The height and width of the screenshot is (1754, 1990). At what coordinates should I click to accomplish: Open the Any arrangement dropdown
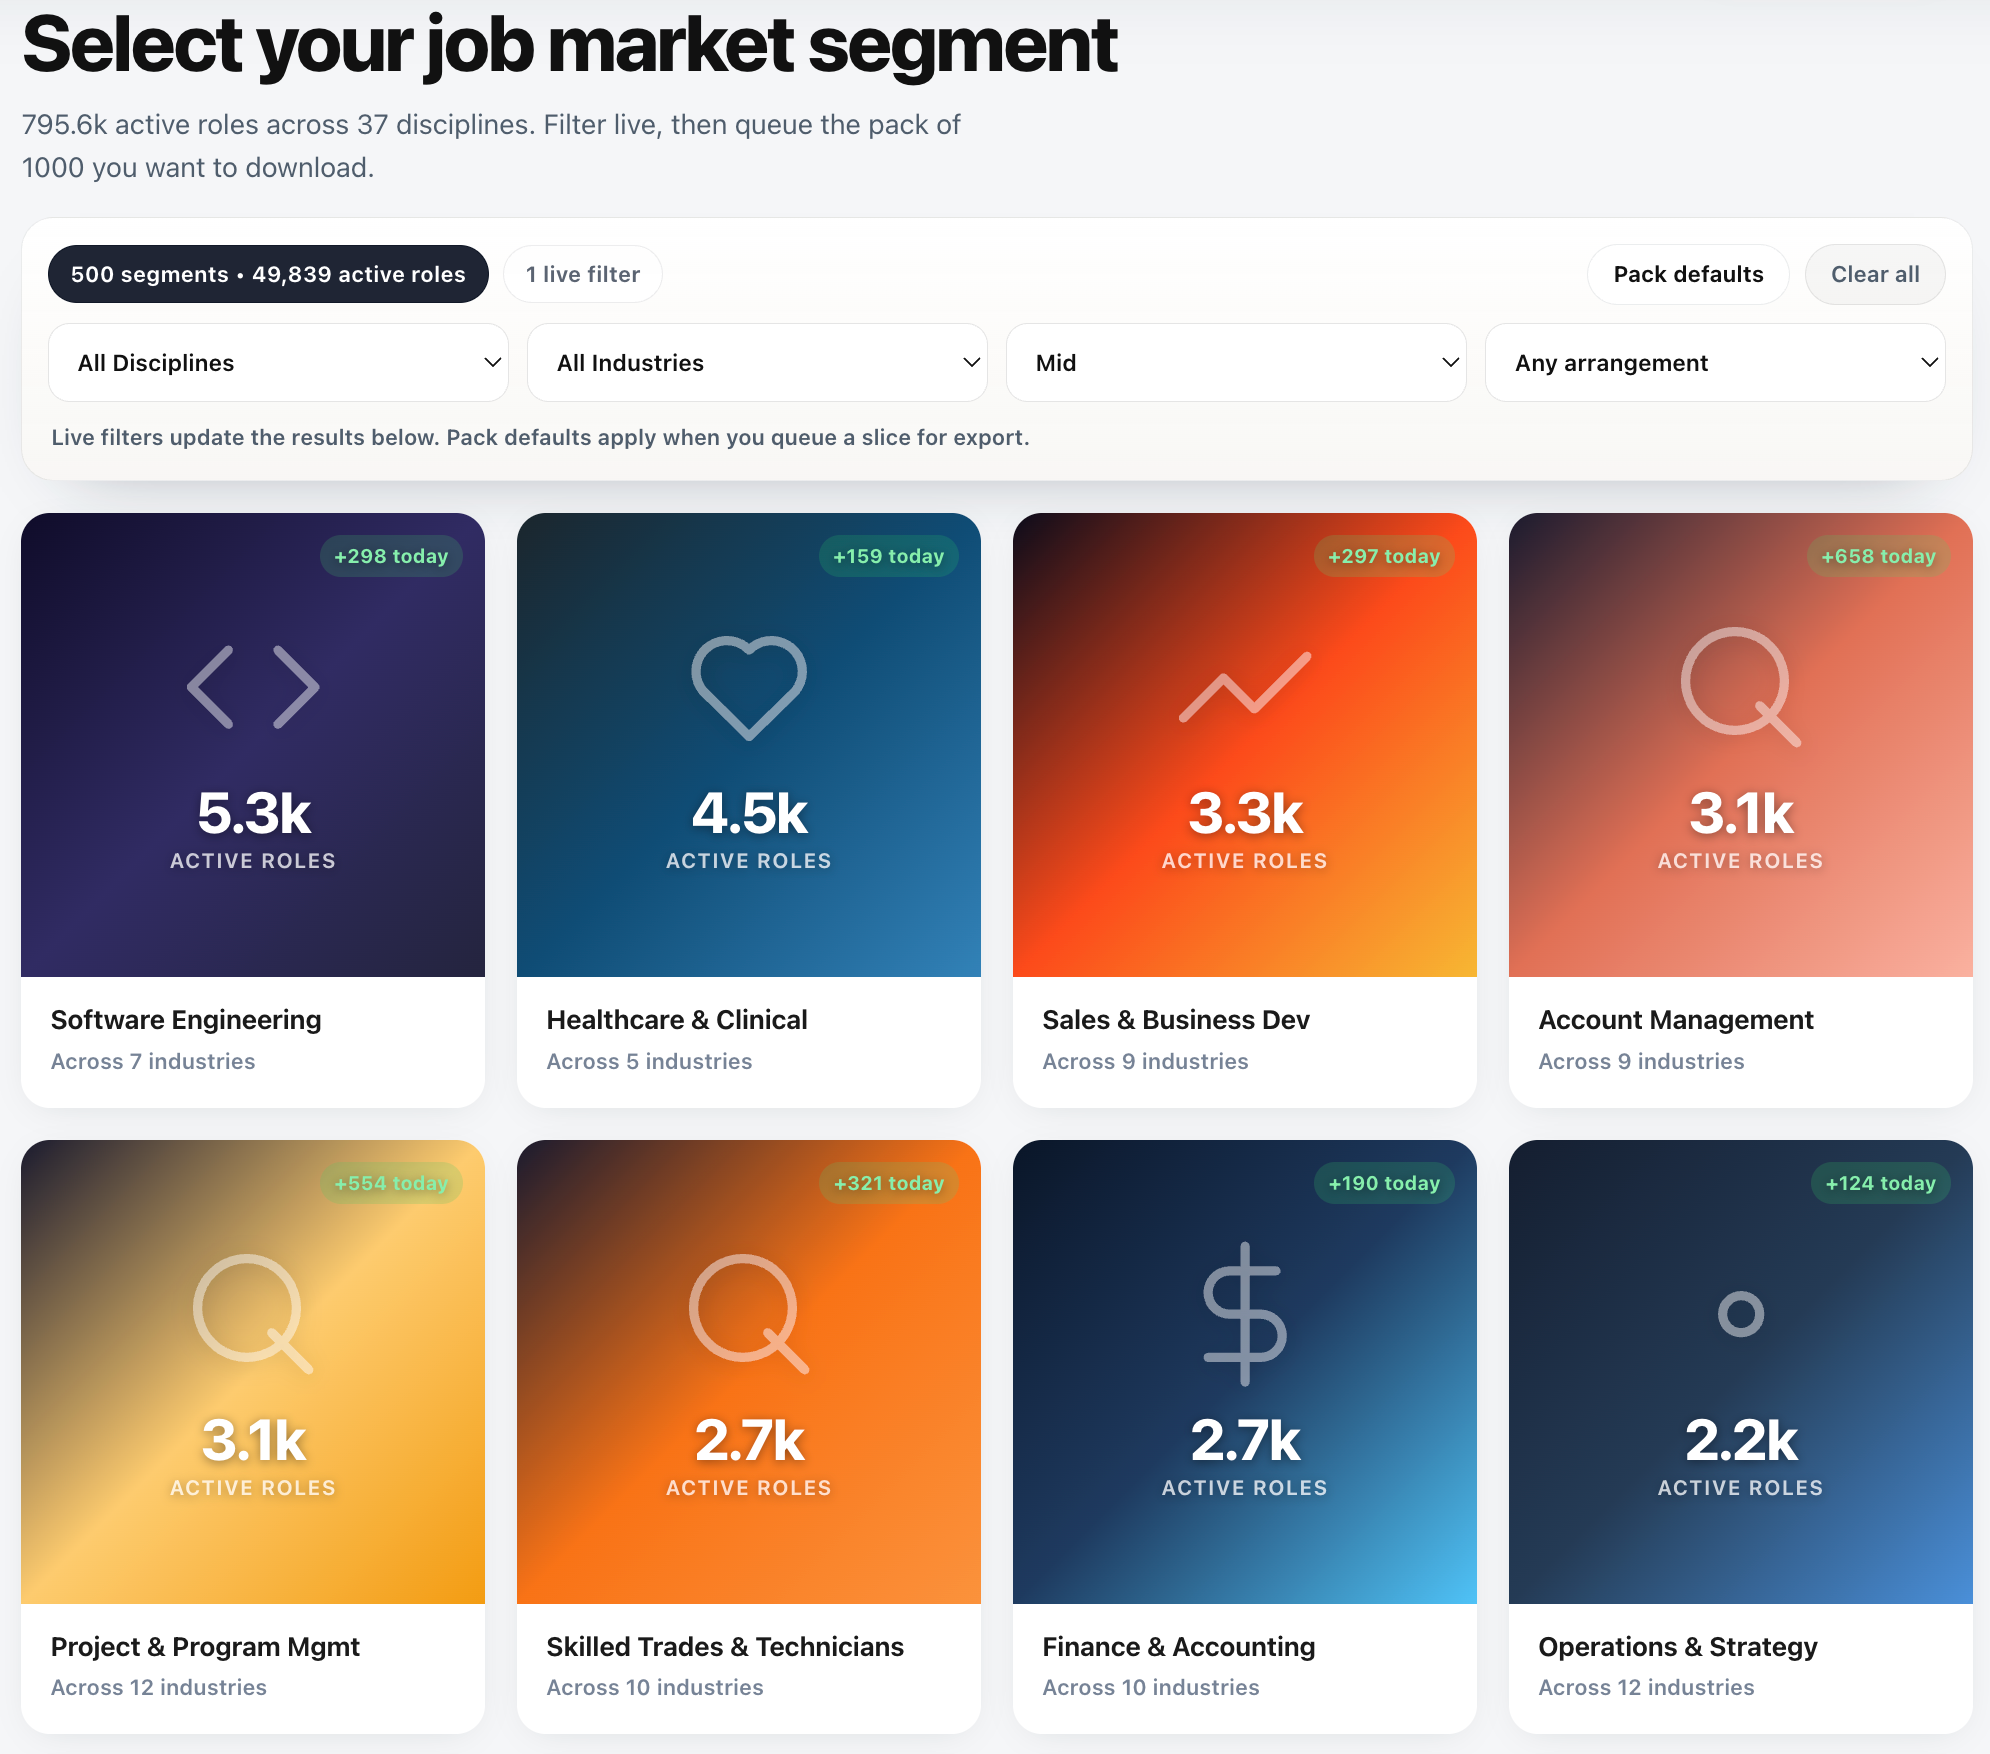coord(1714,362)
